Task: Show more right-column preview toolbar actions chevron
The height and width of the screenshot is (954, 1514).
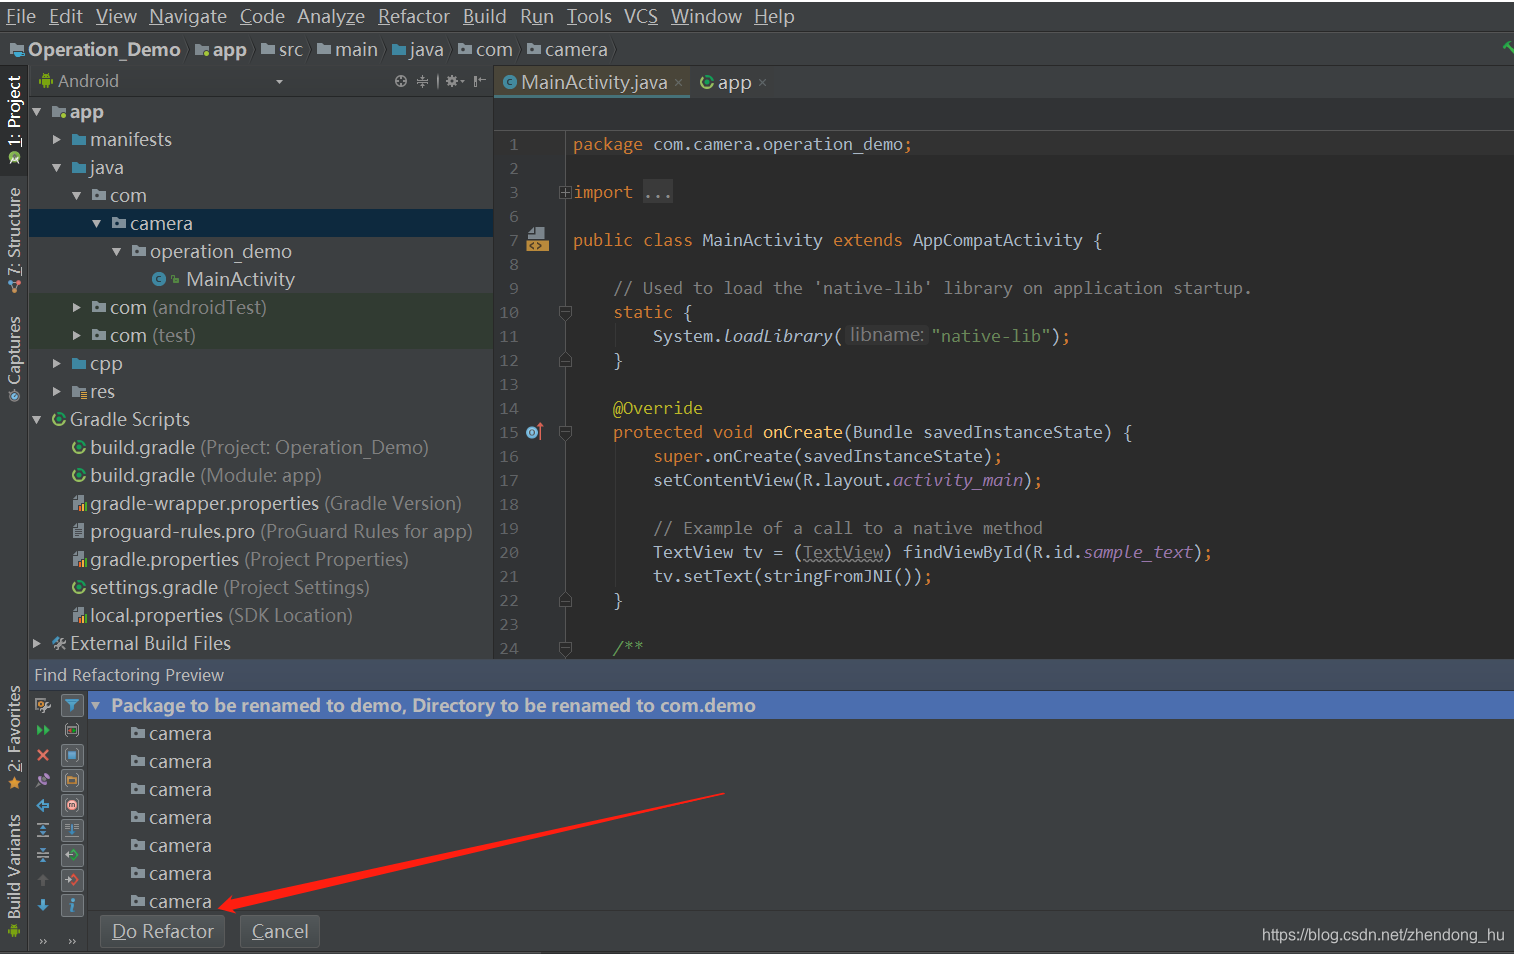Action: pos(72,940)
